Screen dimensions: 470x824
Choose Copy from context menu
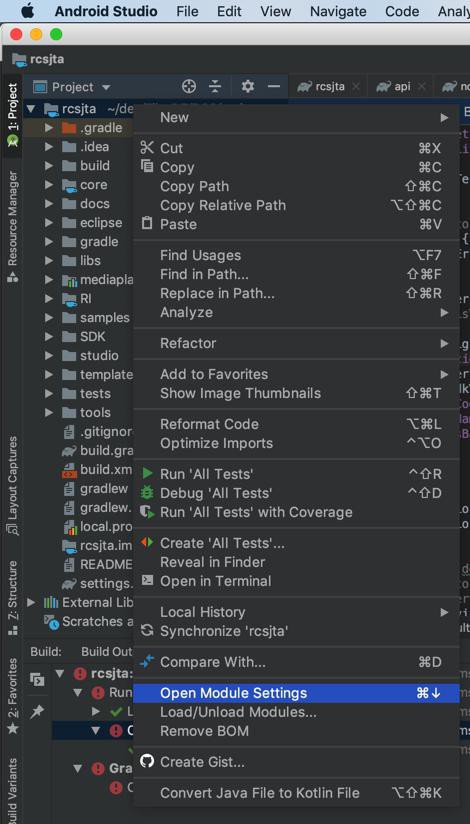(296, 167)
